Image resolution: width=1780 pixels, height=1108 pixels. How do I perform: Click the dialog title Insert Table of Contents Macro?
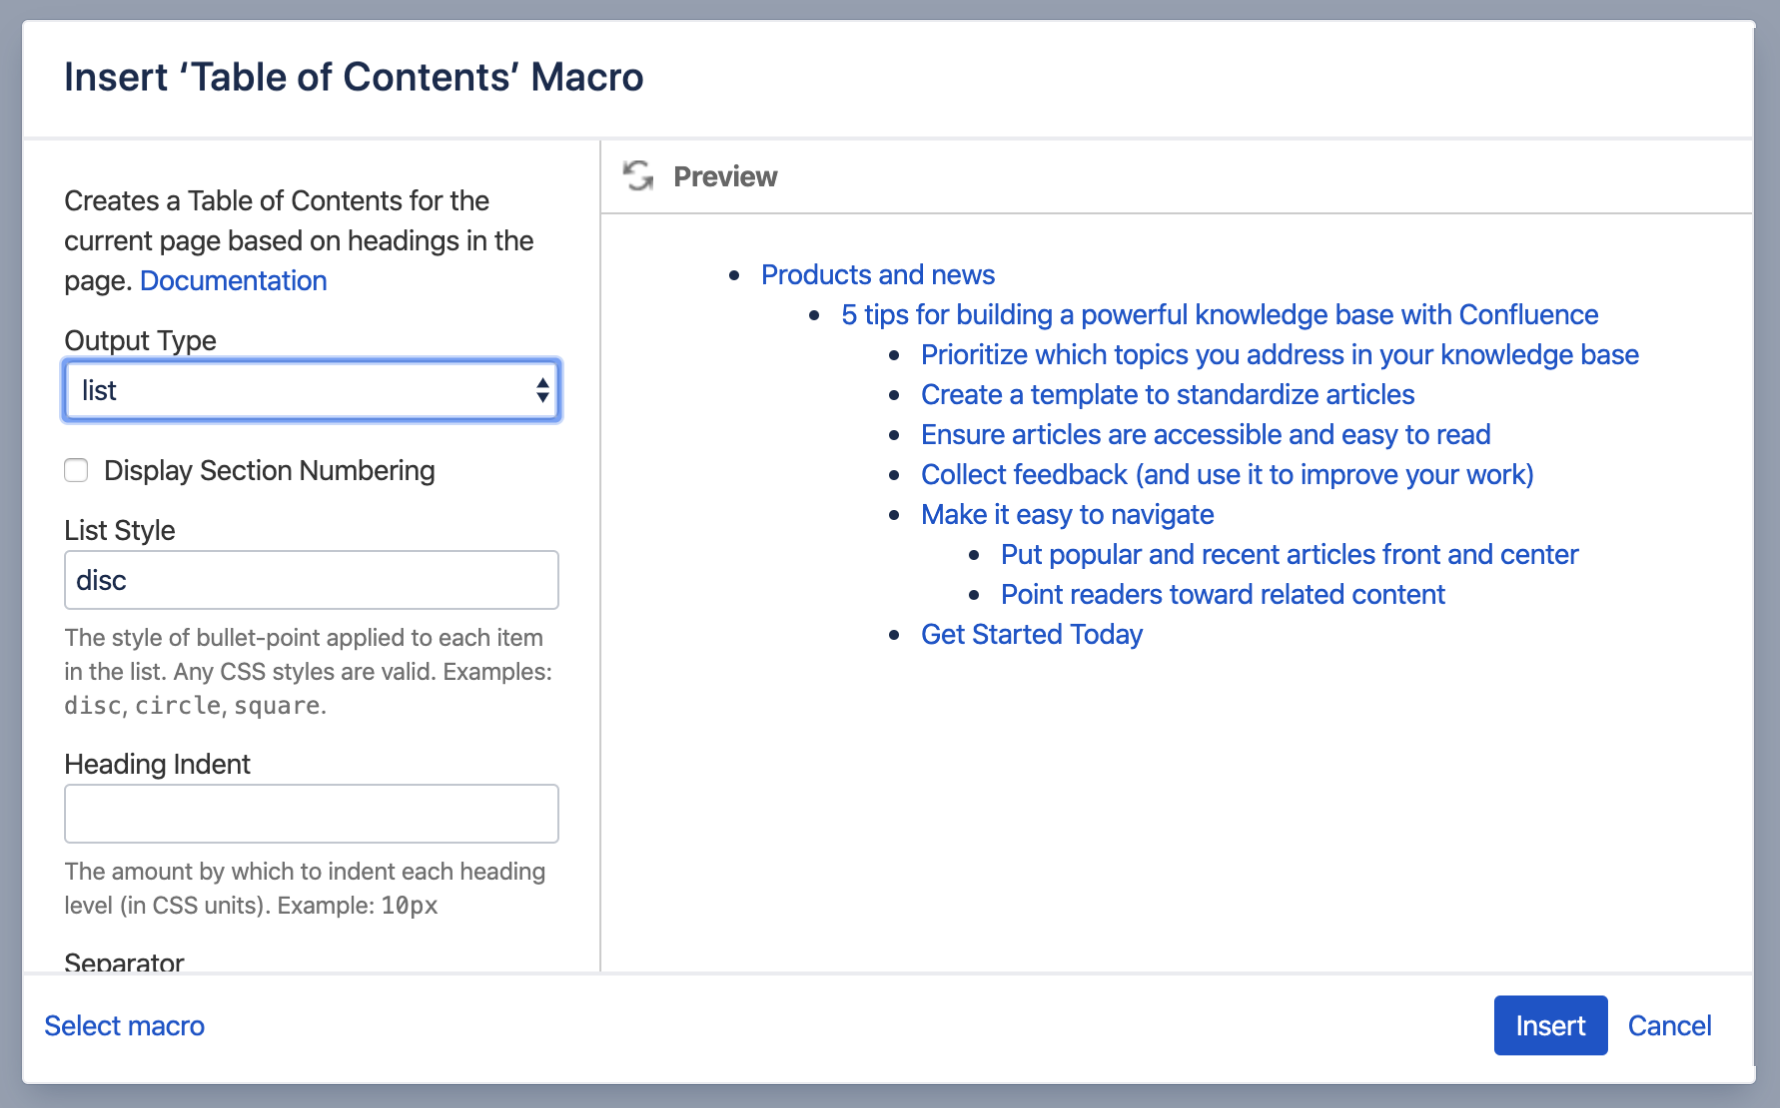pyautogui.click(x=354, y=77)
